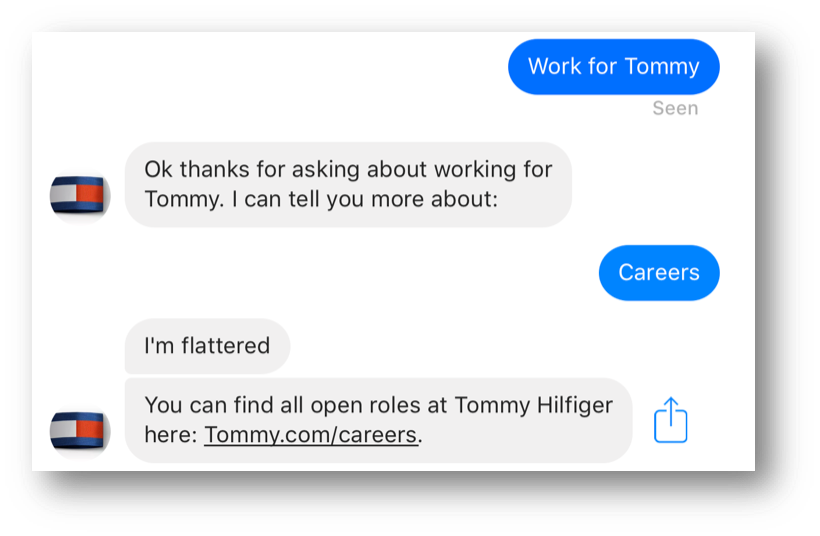Screen dimensions: 820x536
Task: Select the 'Work for Tommy' sent bubble
Action: pos(613,67)
